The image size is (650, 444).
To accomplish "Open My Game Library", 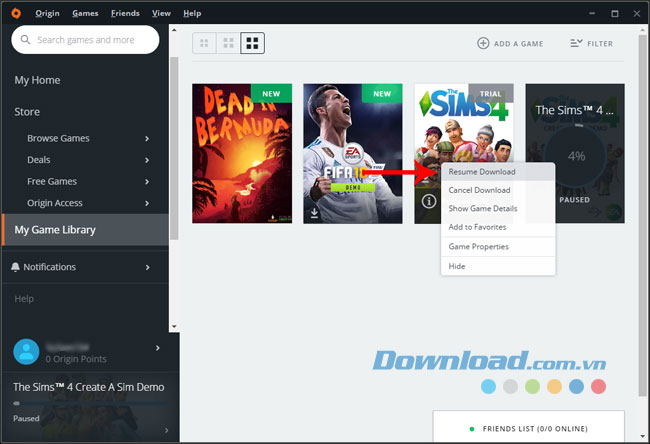I will pyautogui.click(x=85, y=230).
